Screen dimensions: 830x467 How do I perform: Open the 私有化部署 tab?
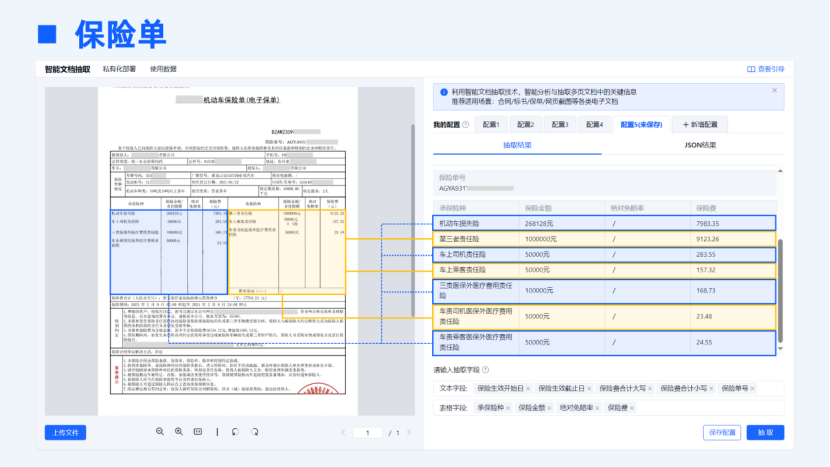[118, 69]
